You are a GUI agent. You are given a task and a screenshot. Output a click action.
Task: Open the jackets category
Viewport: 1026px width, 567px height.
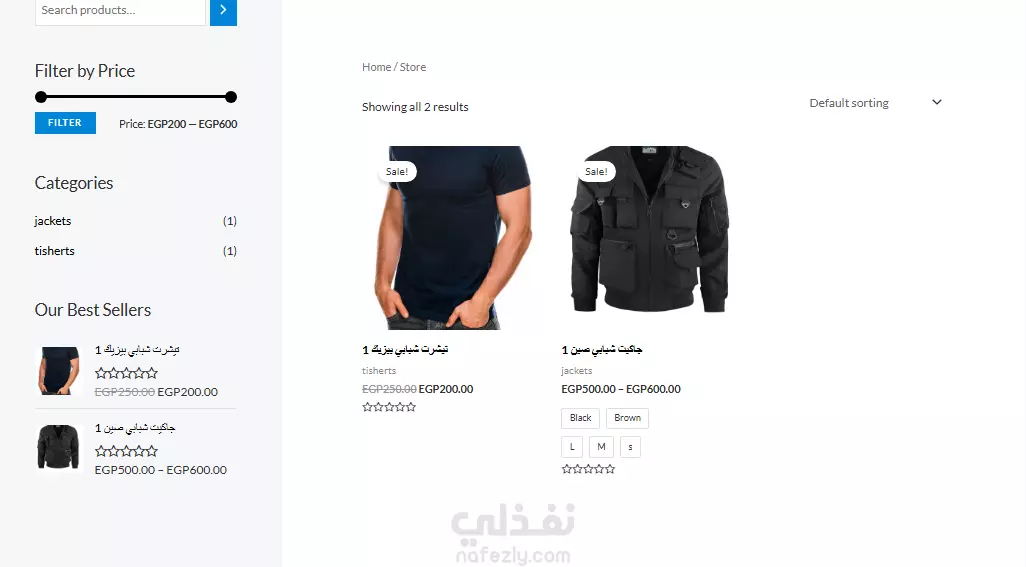(x=53, y=221)
